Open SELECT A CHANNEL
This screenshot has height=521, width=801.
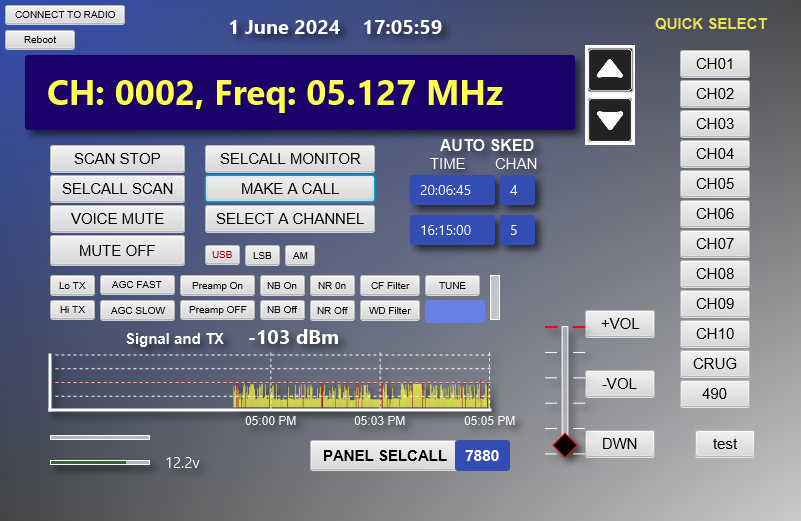(x=290, y=219)
